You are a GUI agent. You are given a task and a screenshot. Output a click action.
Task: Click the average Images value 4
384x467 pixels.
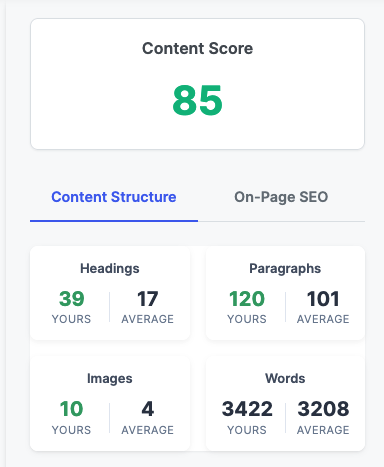[x=147, y=409]
